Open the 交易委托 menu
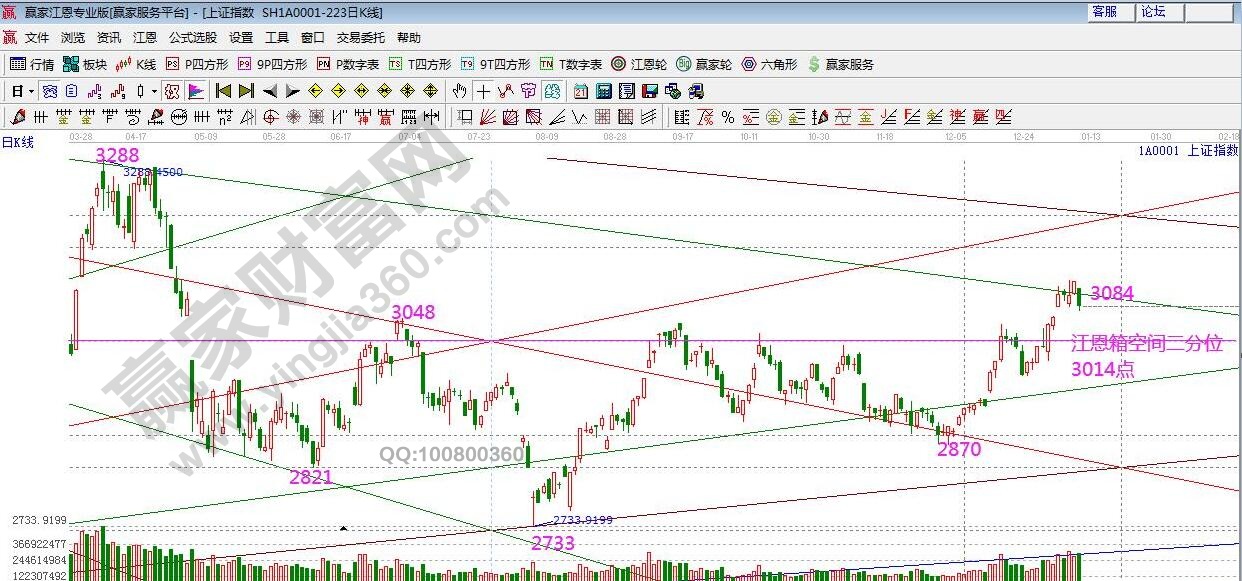The height and width of the screenshot is (581, 1242). click(x=360, y=38)
